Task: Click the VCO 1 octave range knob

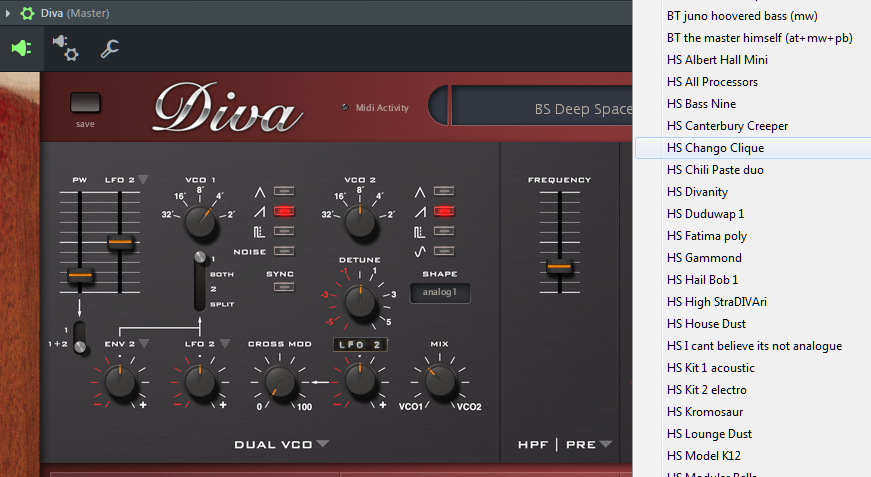Action: pos(200,221)
